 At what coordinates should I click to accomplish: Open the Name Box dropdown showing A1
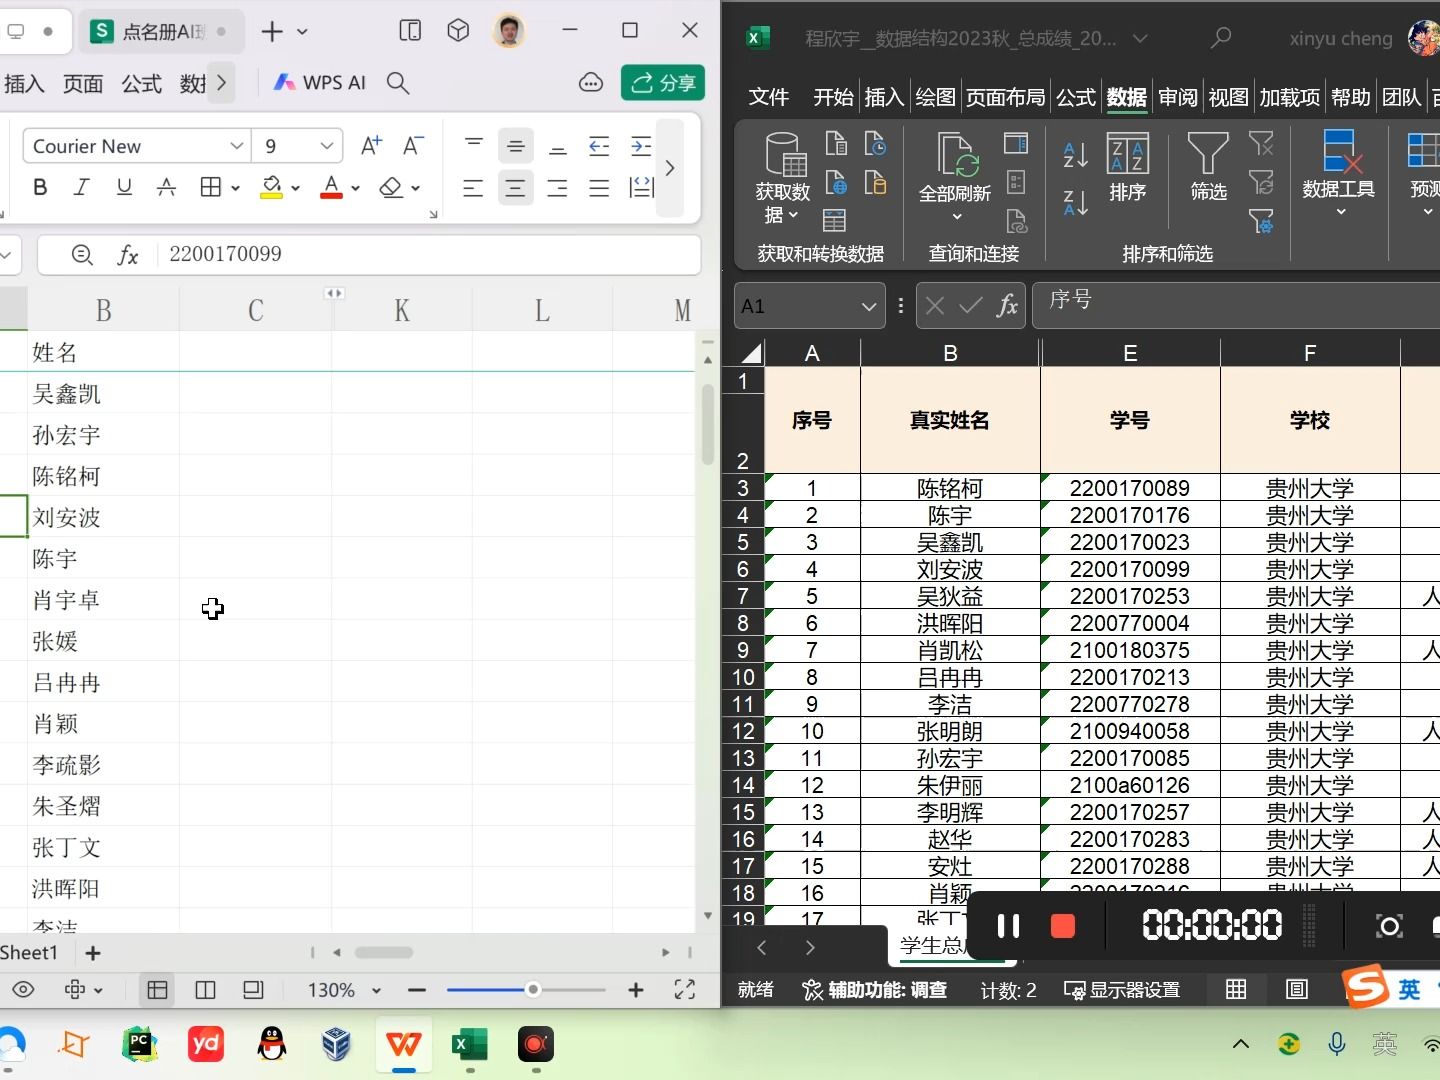(x=868, y=306)
